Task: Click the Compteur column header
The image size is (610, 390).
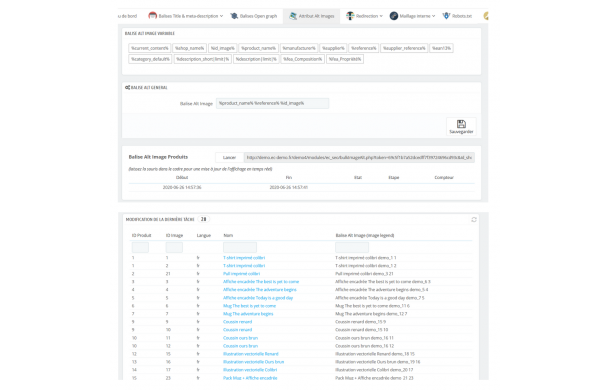Action: pos(444,177)
